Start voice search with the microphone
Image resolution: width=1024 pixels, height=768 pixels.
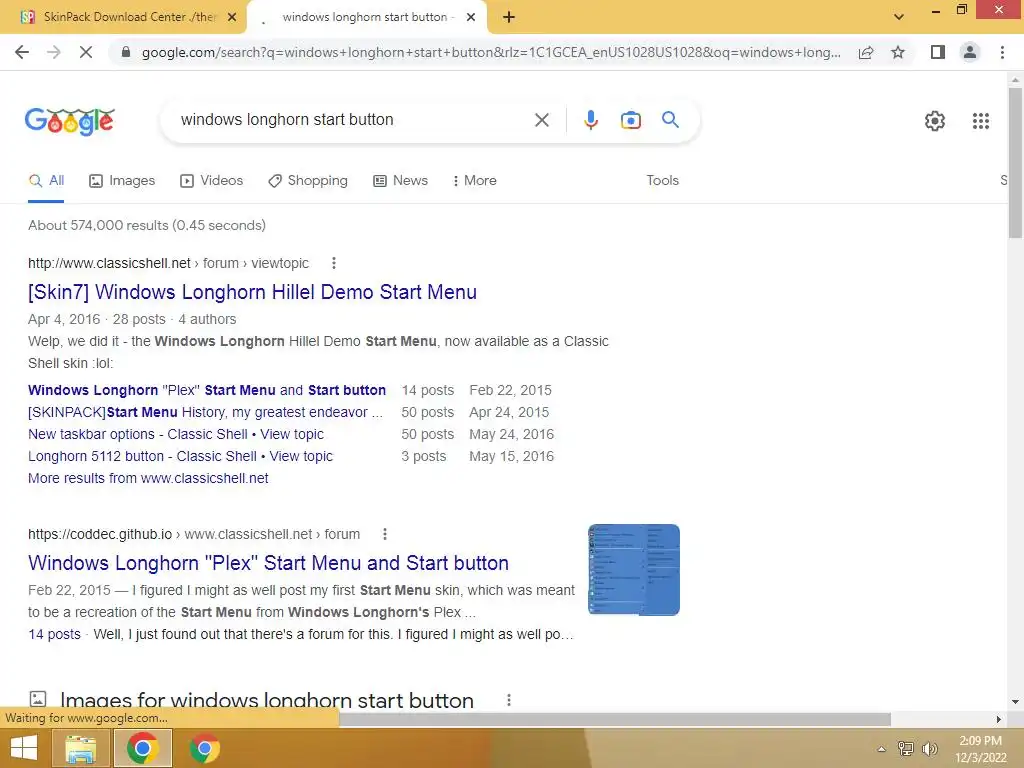pos(590,120)
